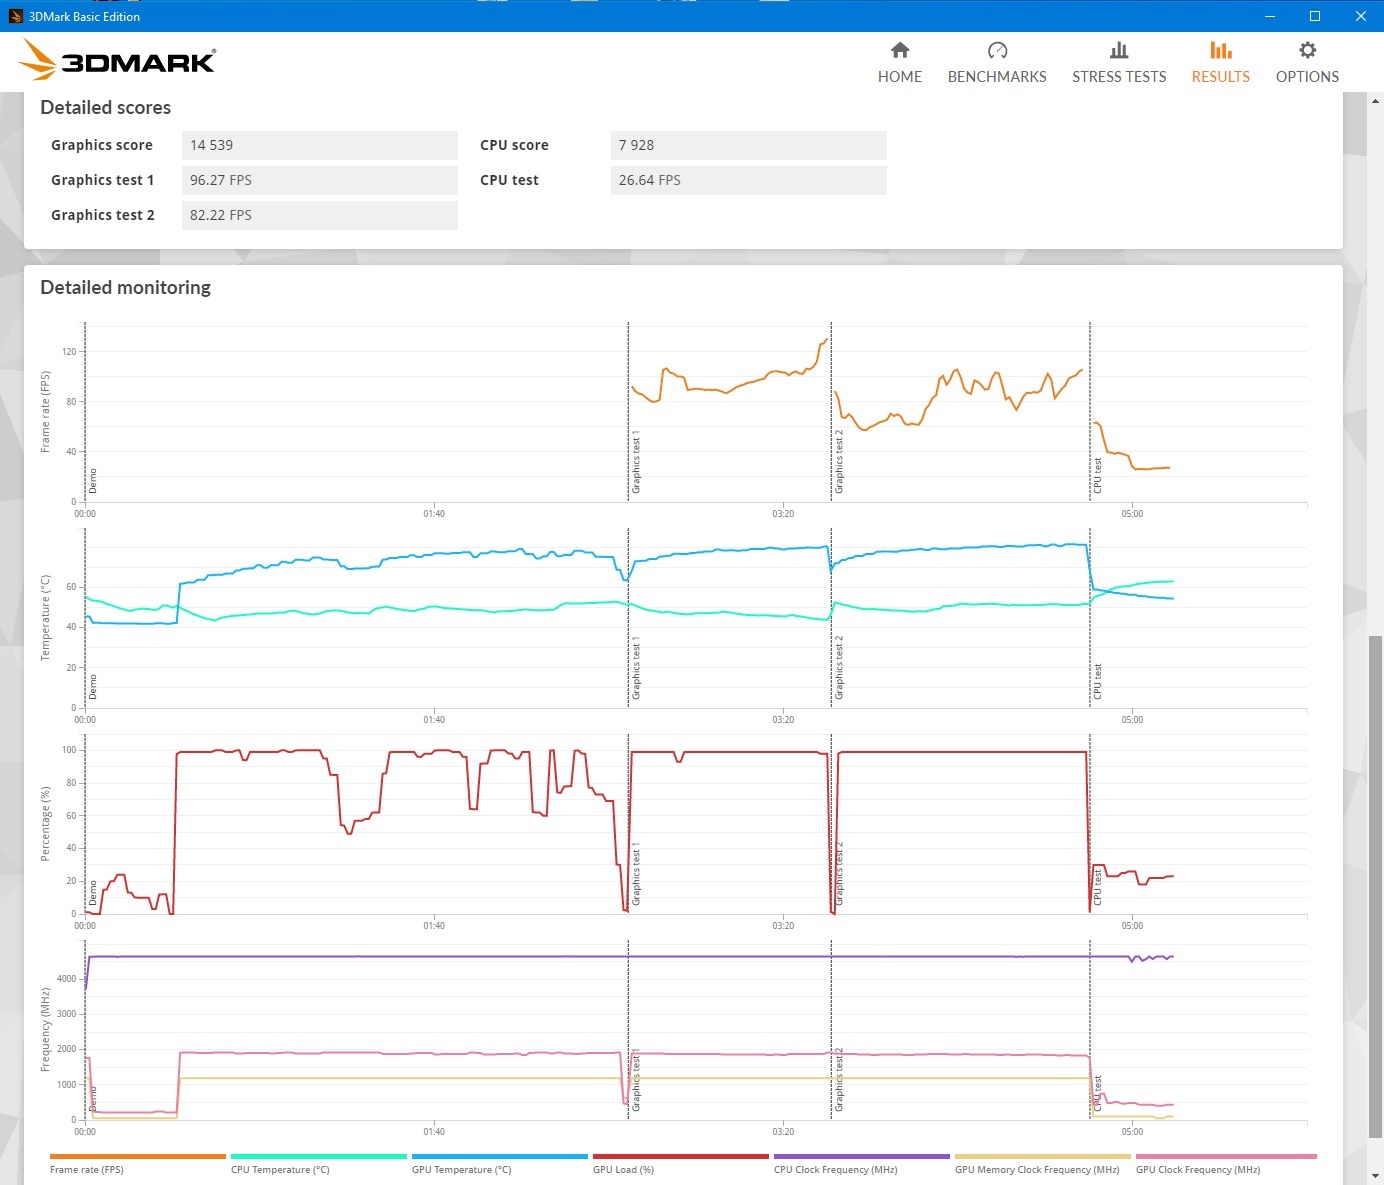Toggle the CPU Clock Frequency legend entry
Screen dimensions: 1384x1185
861,1163
